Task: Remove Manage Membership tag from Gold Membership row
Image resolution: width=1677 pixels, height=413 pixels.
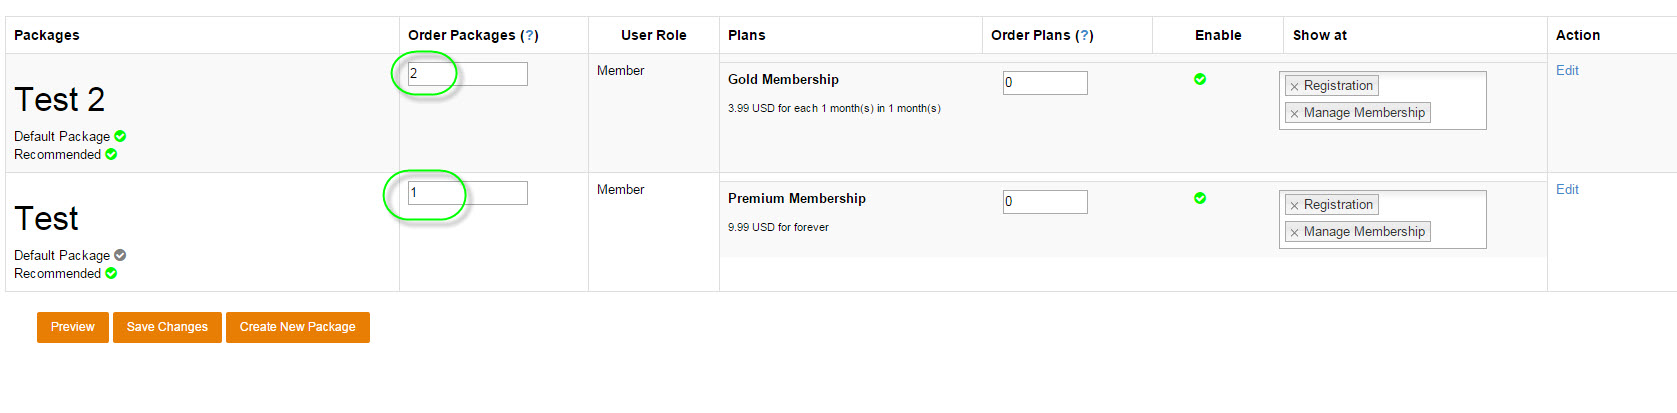Action: [1294, 114]
